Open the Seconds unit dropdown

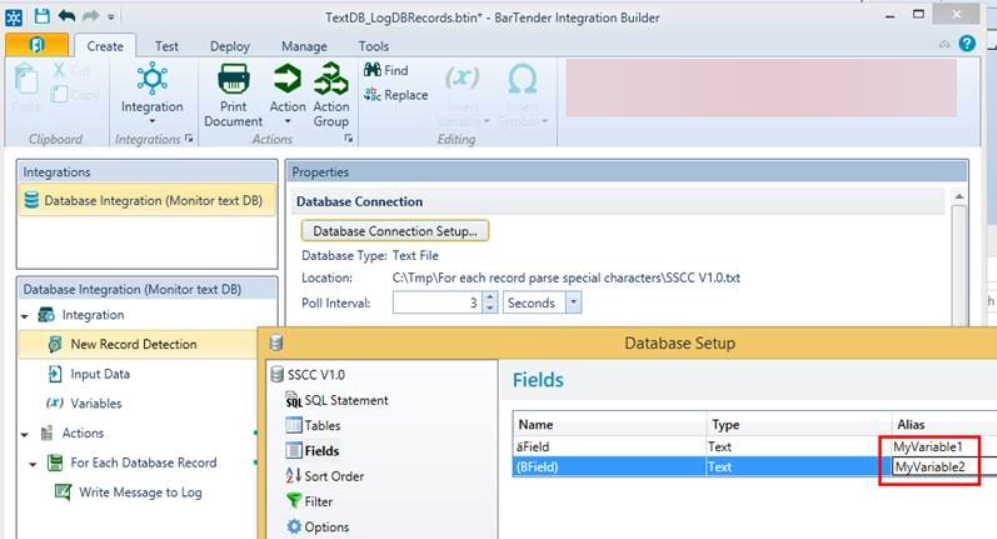pos(574,303)
